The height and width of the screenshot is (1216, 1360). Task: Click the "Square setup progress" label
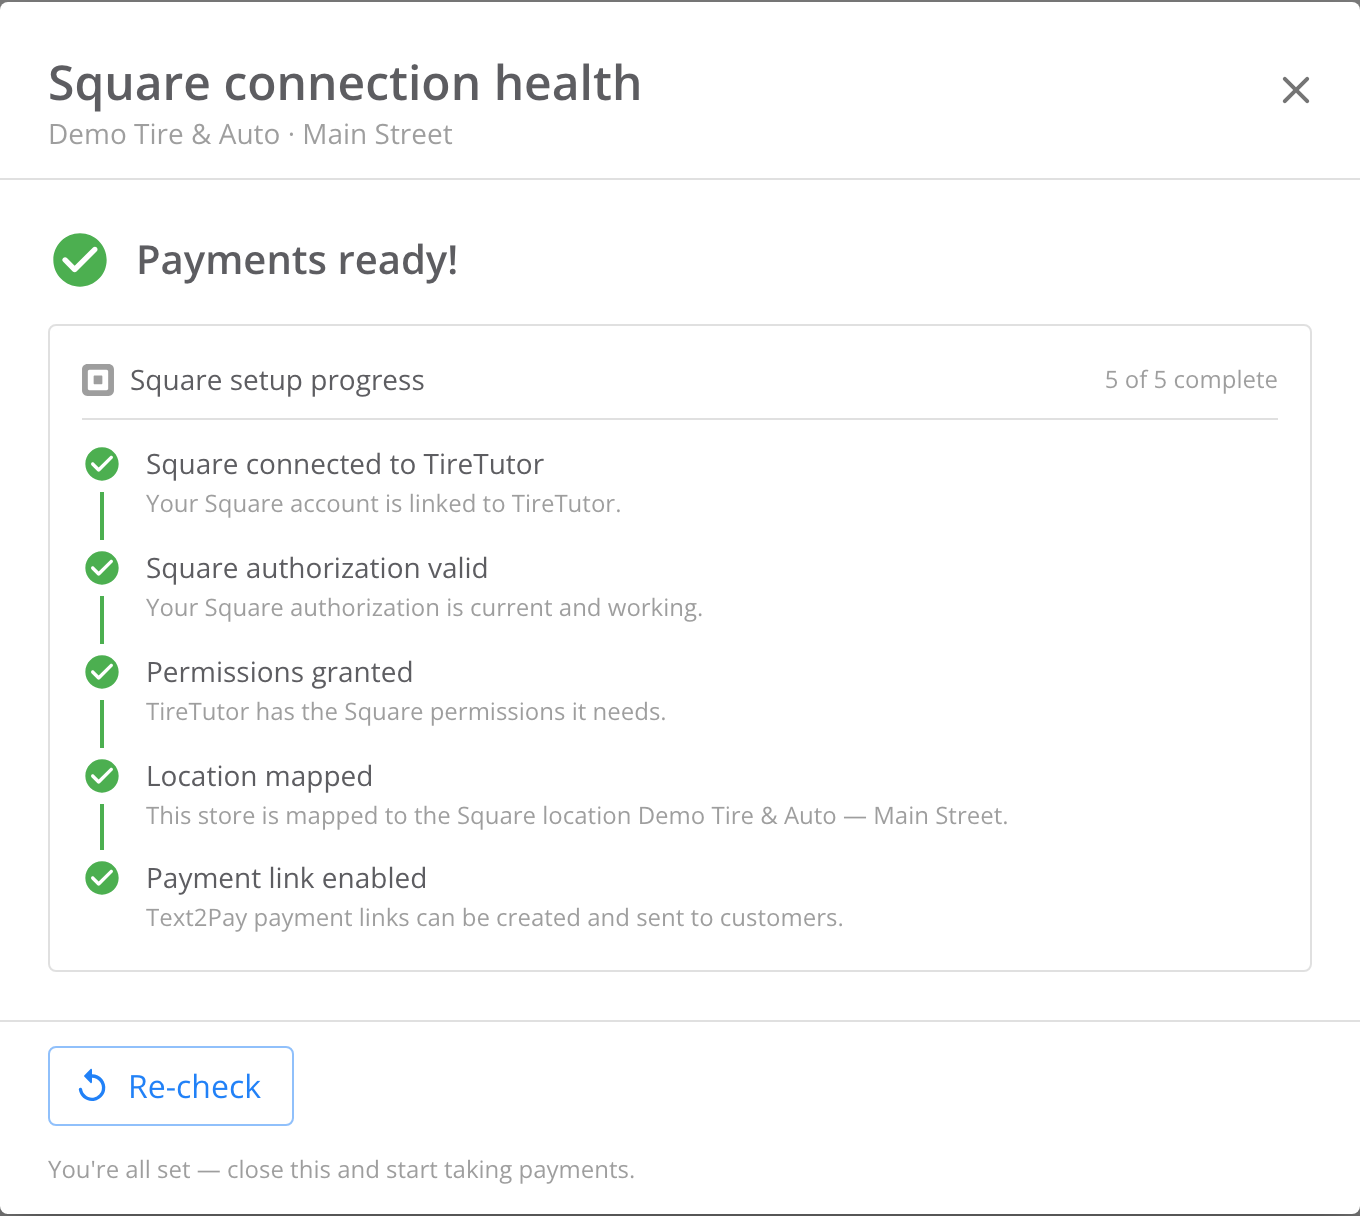(277, 381)
